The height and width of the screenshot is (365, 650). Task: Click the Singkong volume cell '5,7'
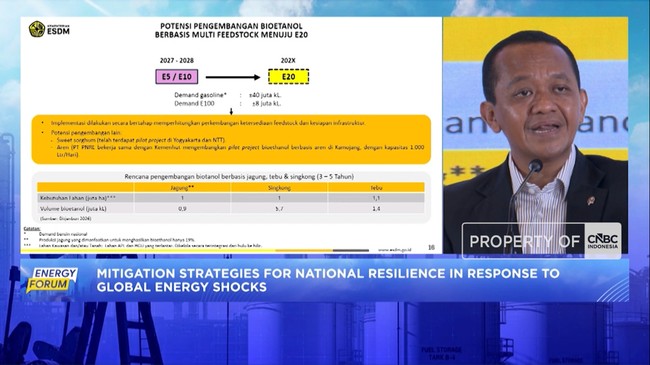[x=279, y=209]
